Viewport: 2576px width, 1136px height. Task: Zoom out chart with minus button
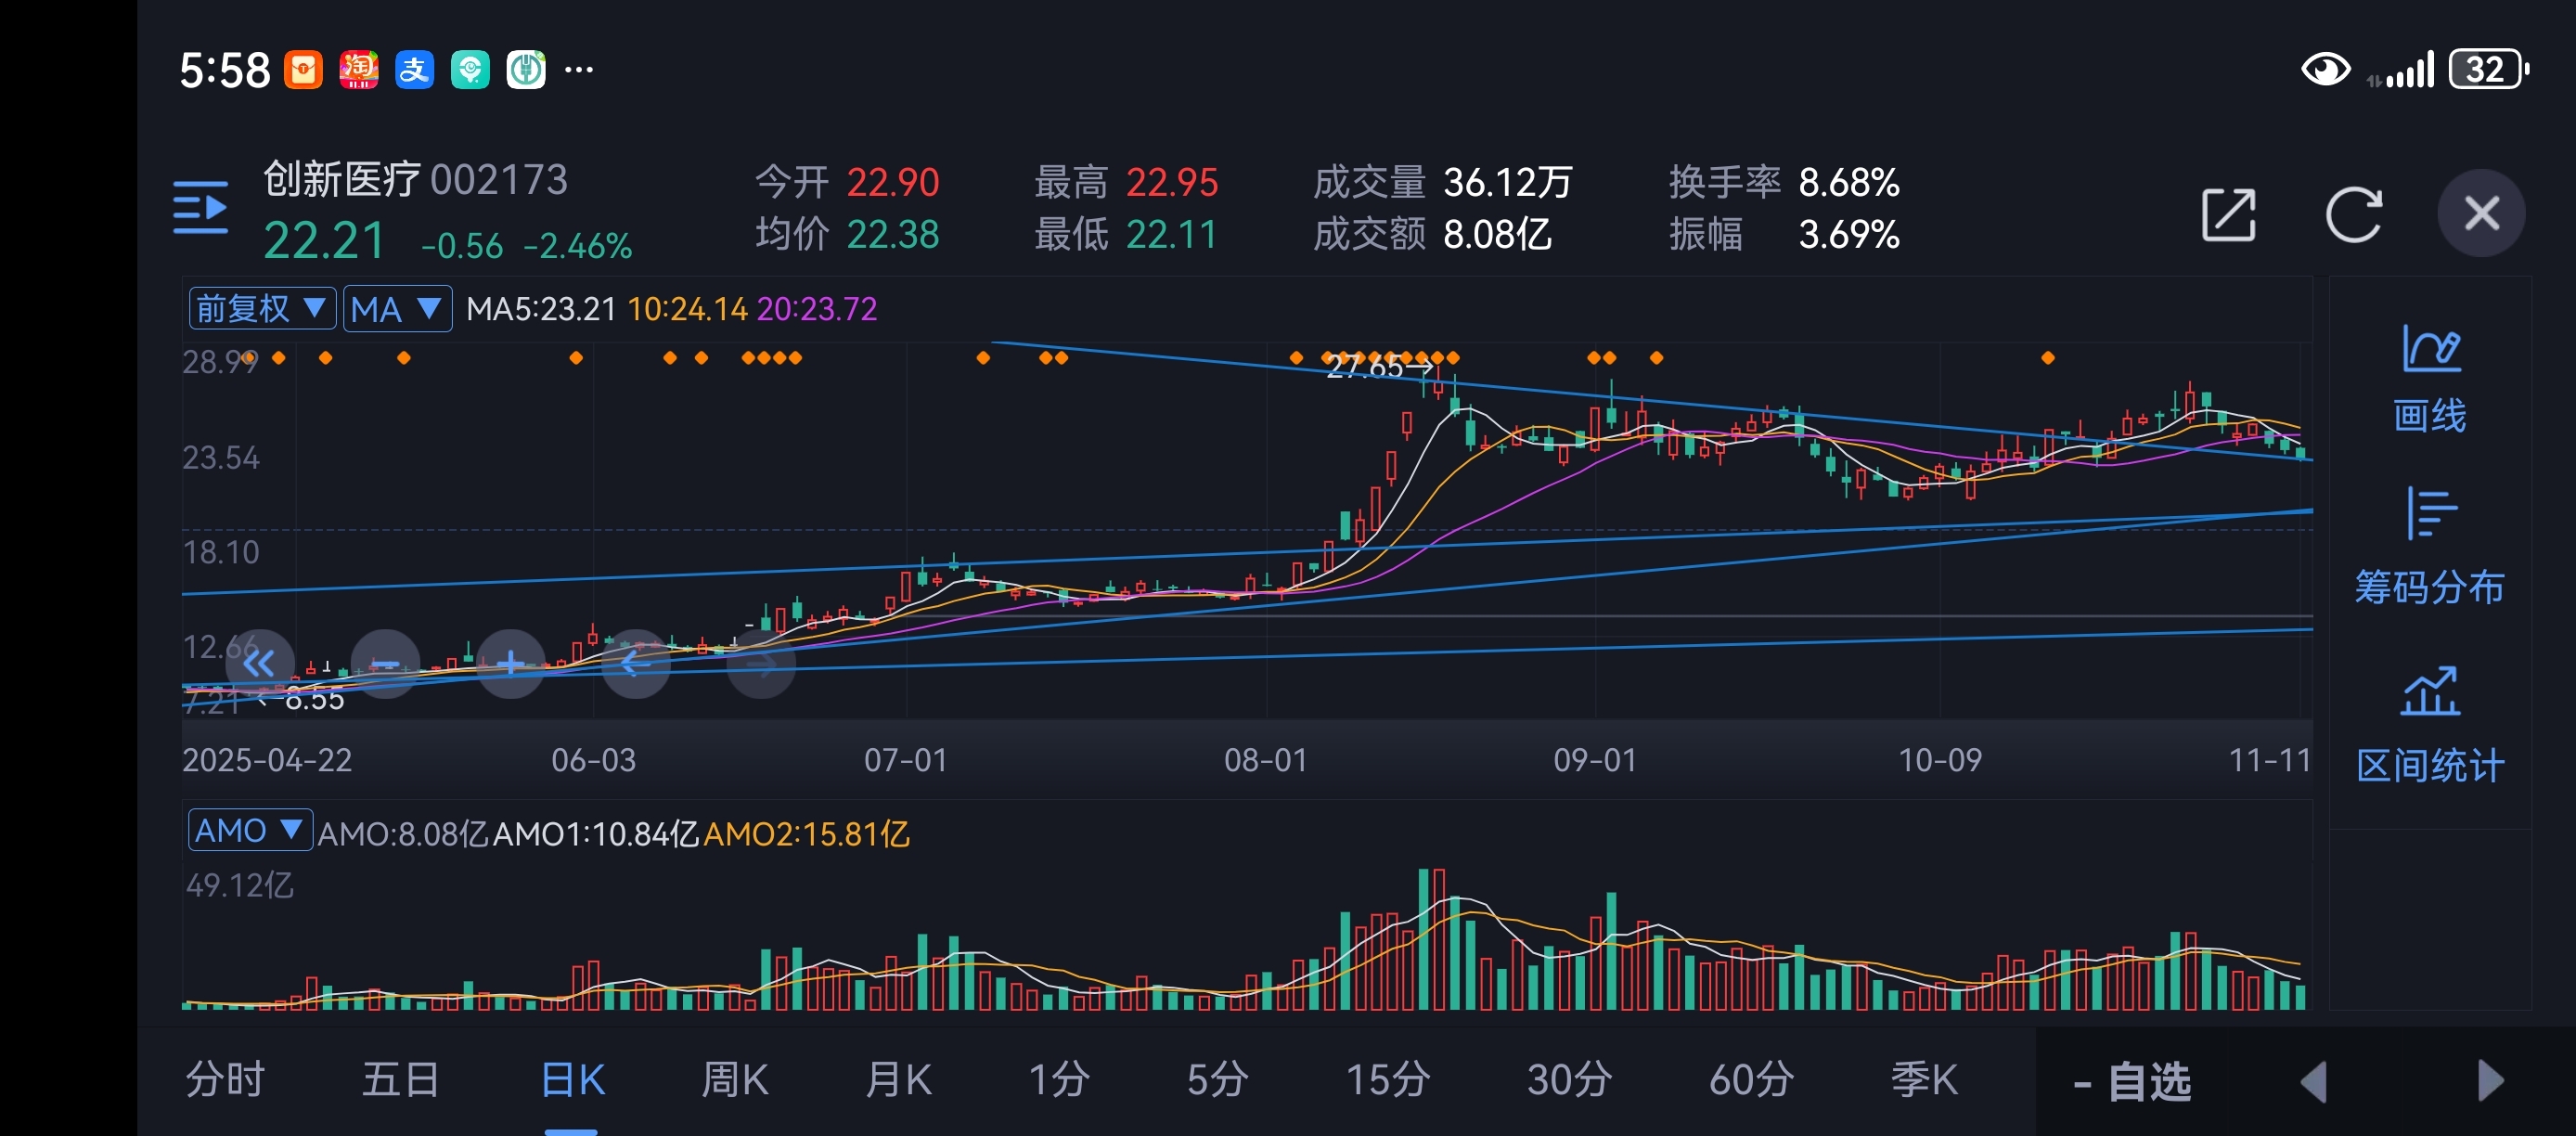click(x=385, y=663)
